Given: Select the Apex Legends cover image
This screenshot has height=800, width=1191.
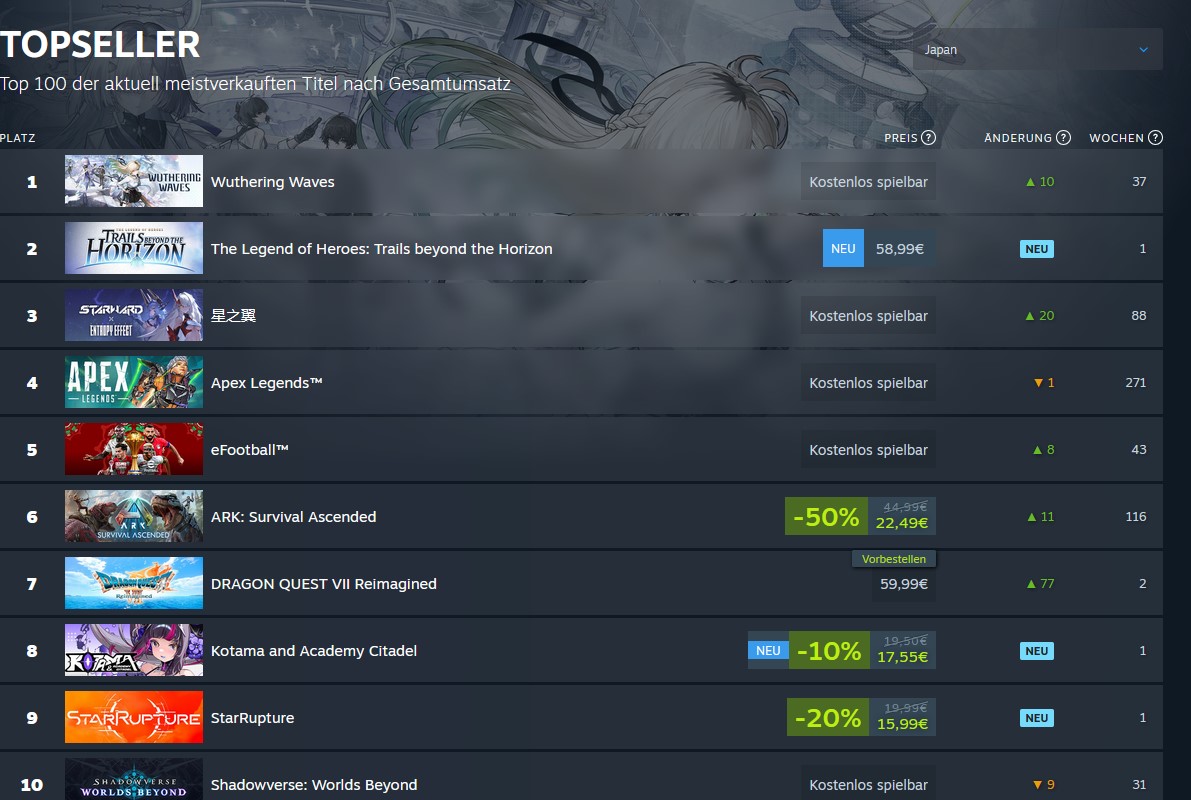Looking at the screenshot, I should 134,382.
